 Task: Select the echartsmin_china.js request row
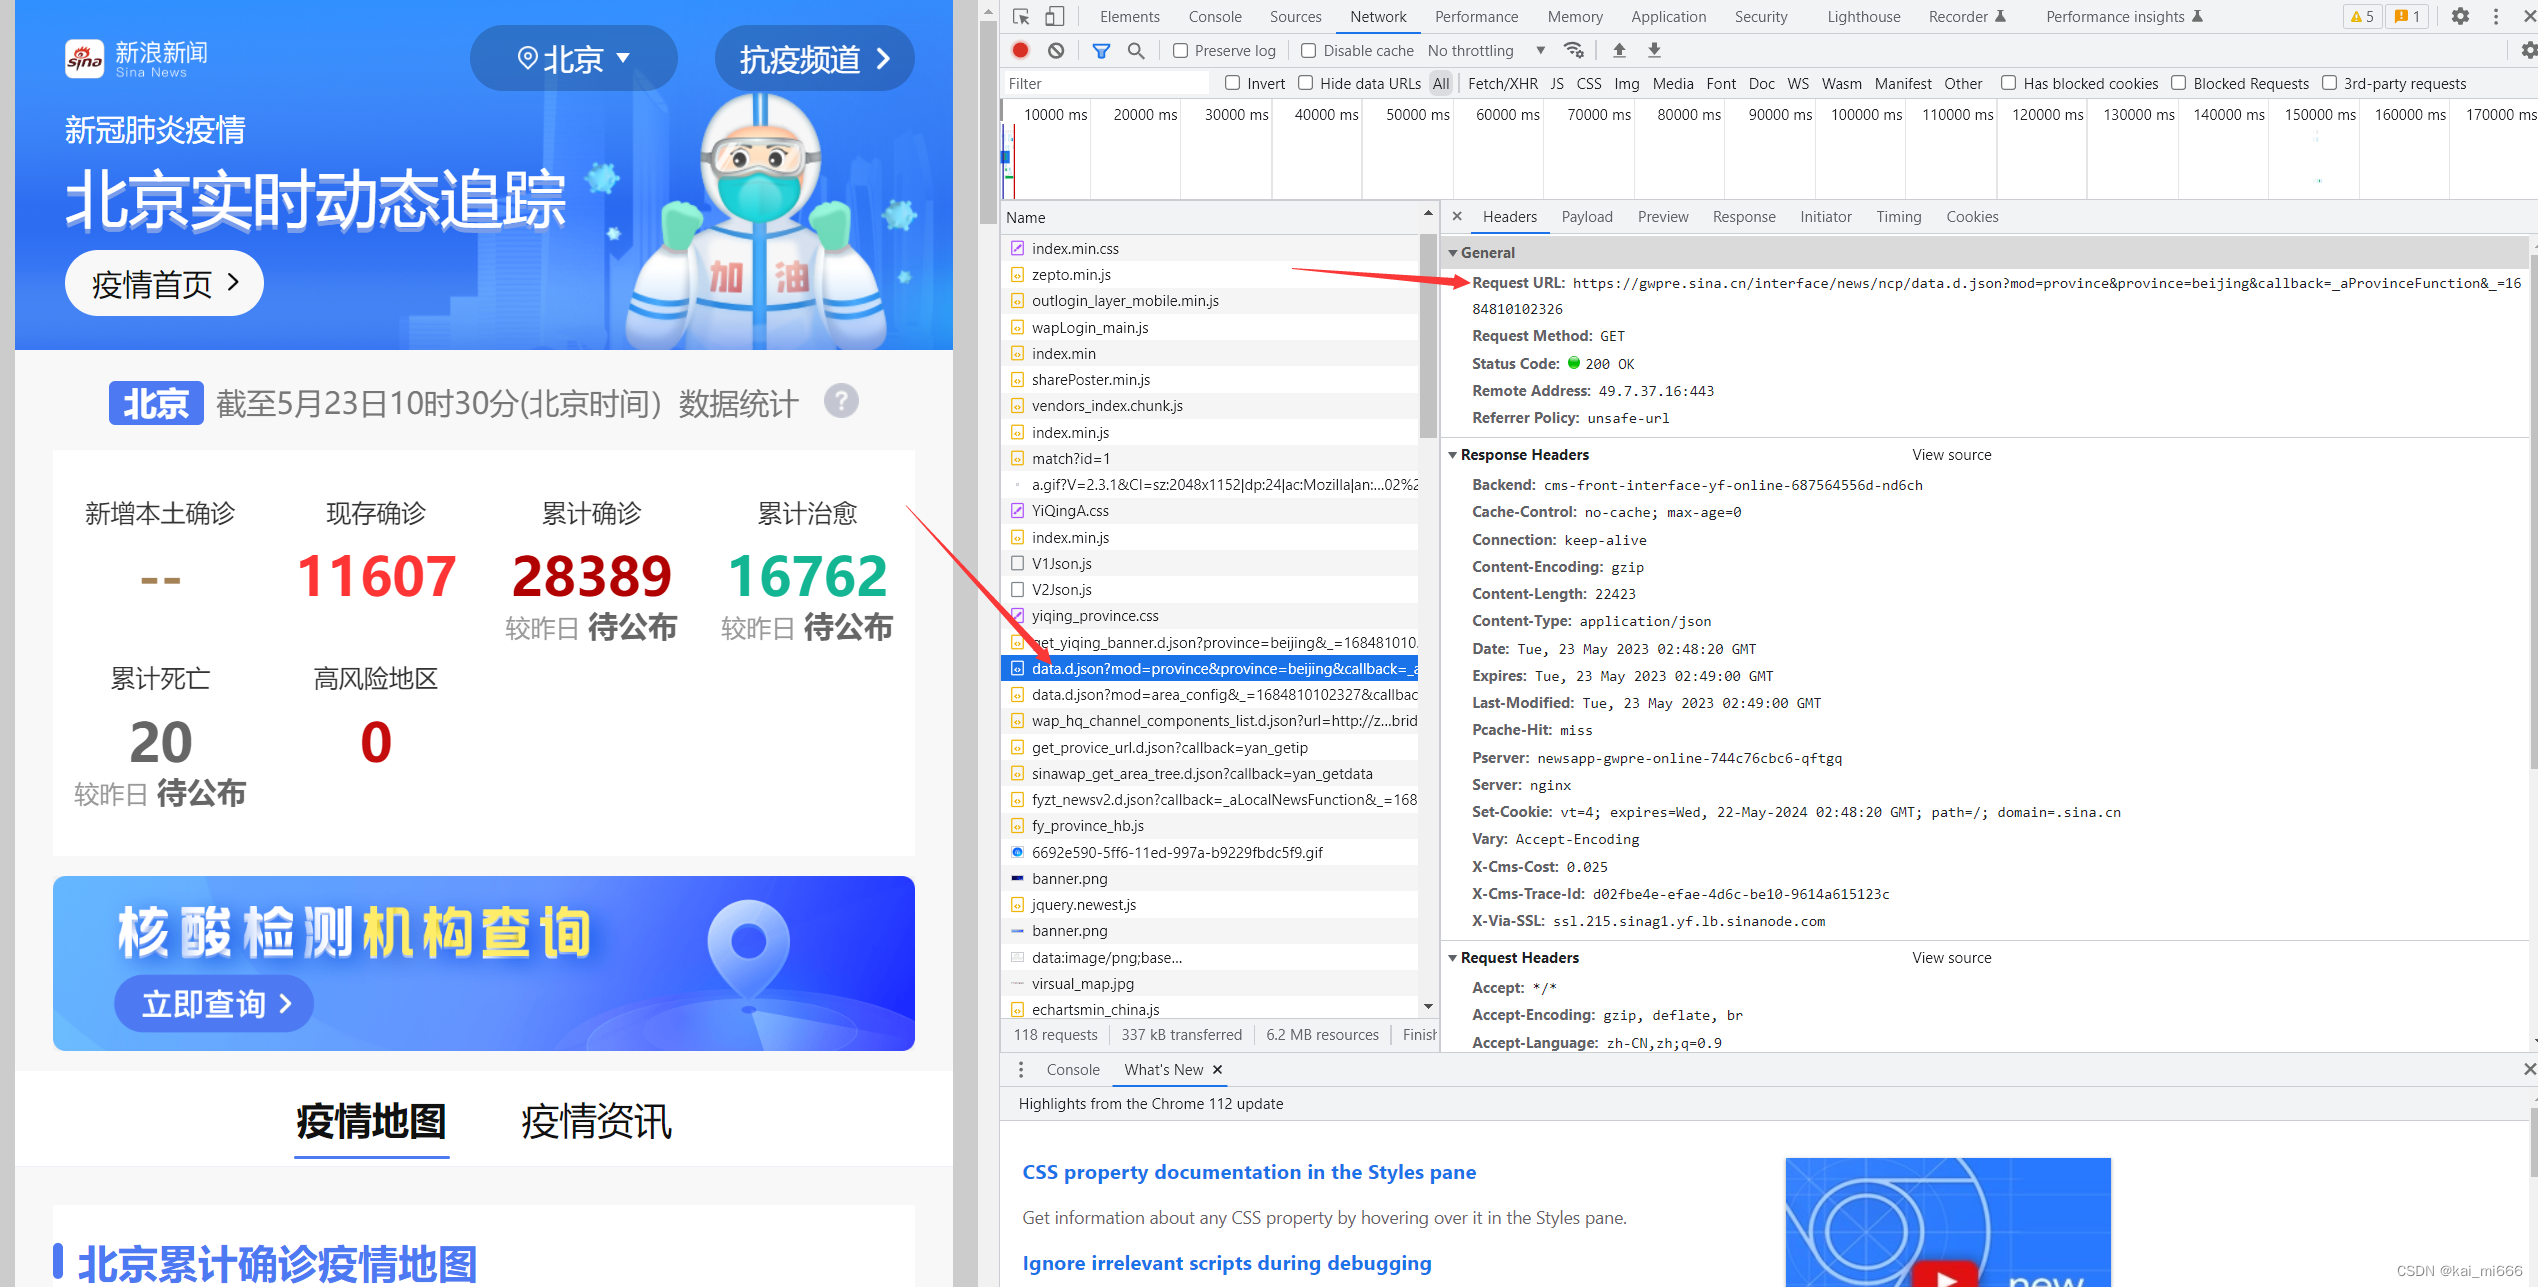1211,1010
